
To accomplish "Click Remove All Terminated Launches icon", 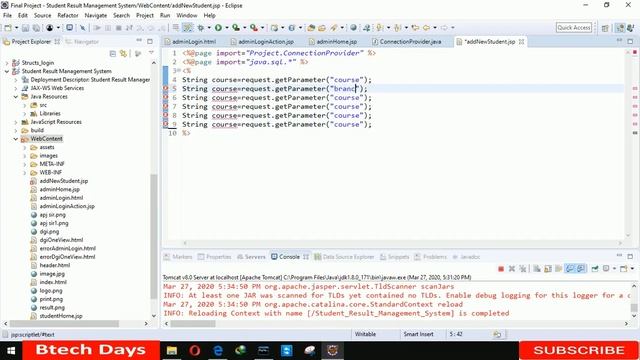I will pos(522,269).
